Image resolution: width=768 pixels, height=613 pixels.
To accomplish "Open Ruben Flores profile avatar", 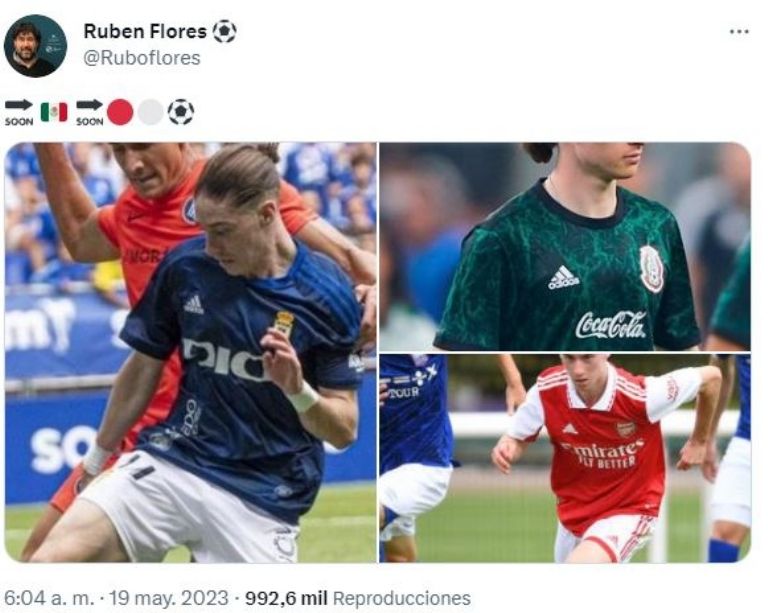I will click(35, 46).
